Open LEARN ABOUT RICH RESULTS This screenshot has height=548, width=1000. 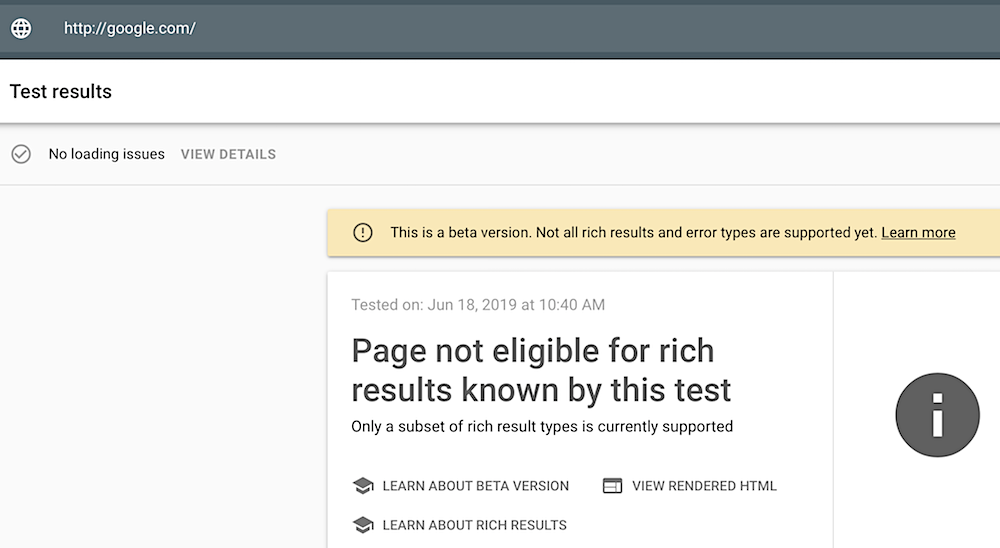(474, 525)
